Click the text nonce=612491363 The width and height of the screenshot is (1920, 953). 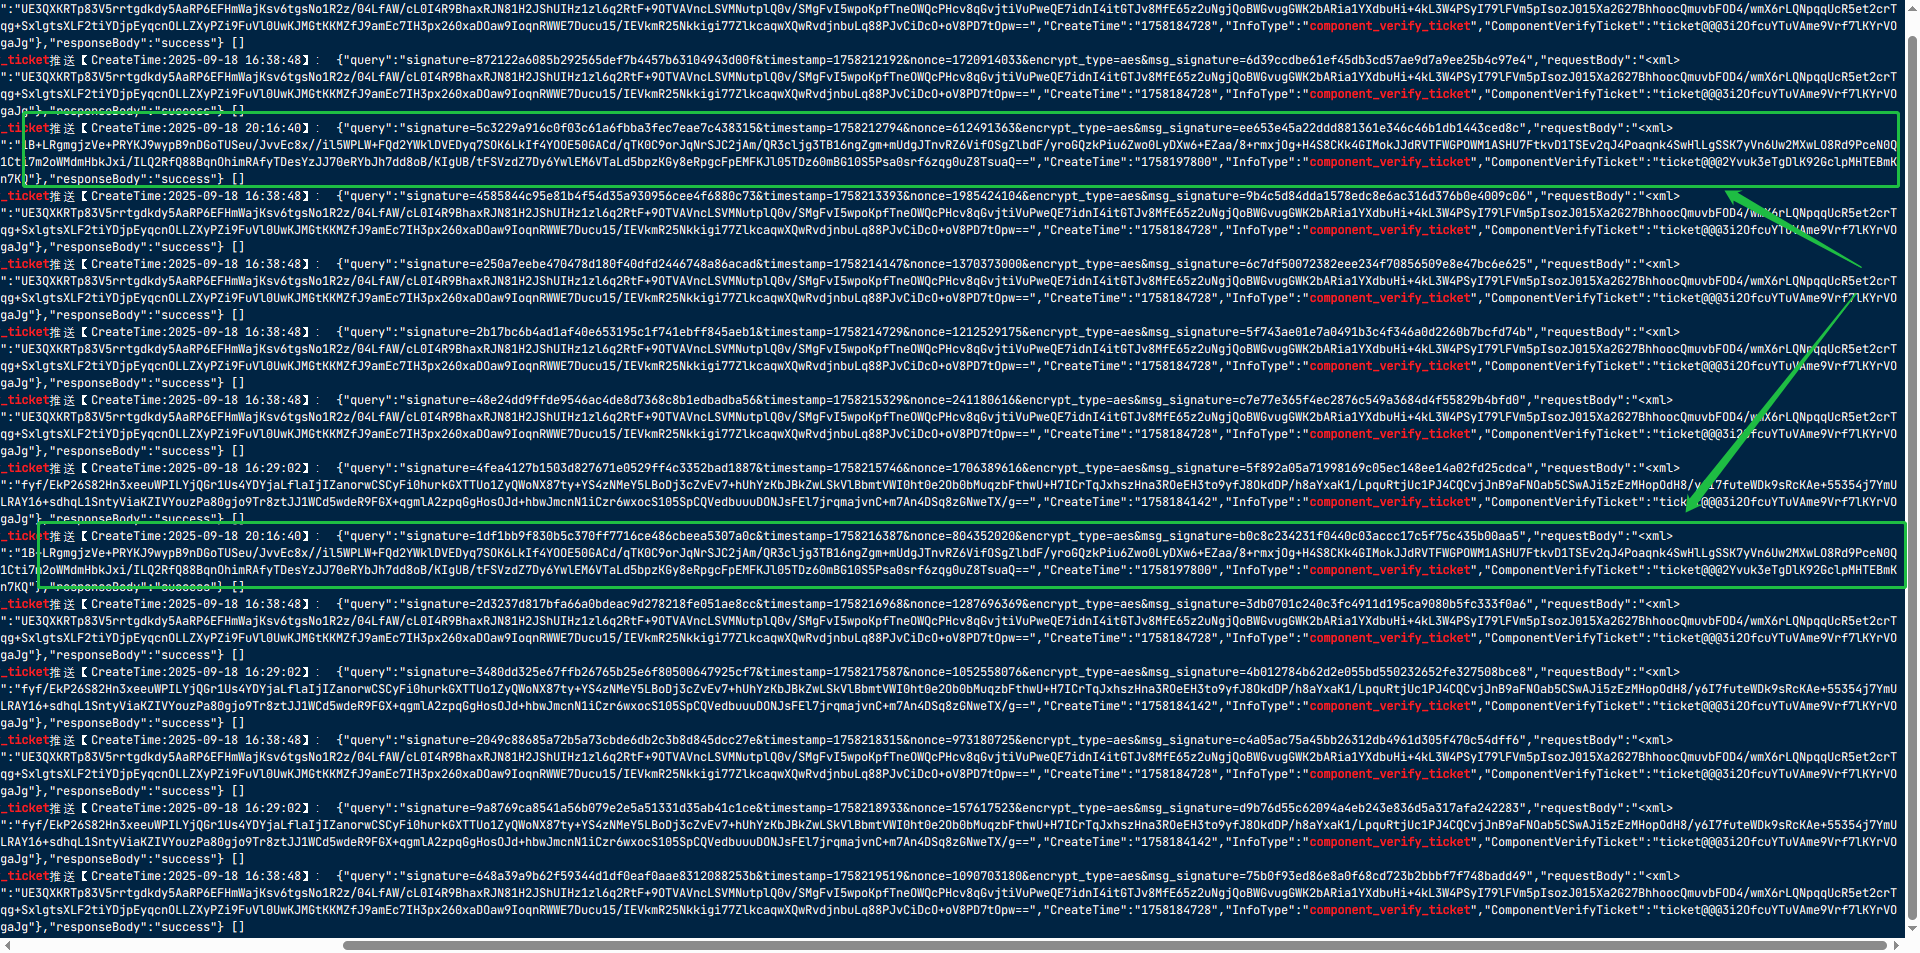pos(965,128)
